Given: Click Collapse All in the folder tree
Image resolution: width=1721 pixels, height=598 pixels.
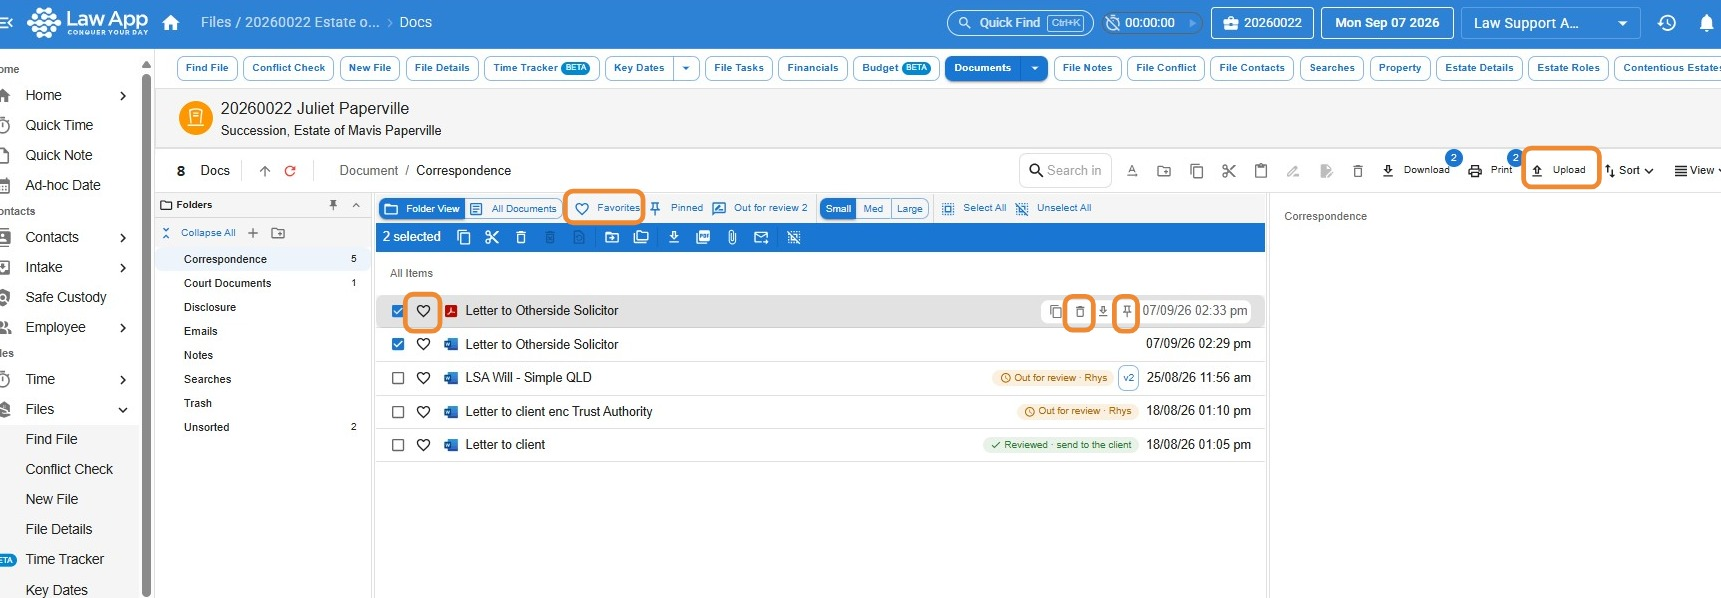Looking at the screenshot, I should click(x=208, y=233).
